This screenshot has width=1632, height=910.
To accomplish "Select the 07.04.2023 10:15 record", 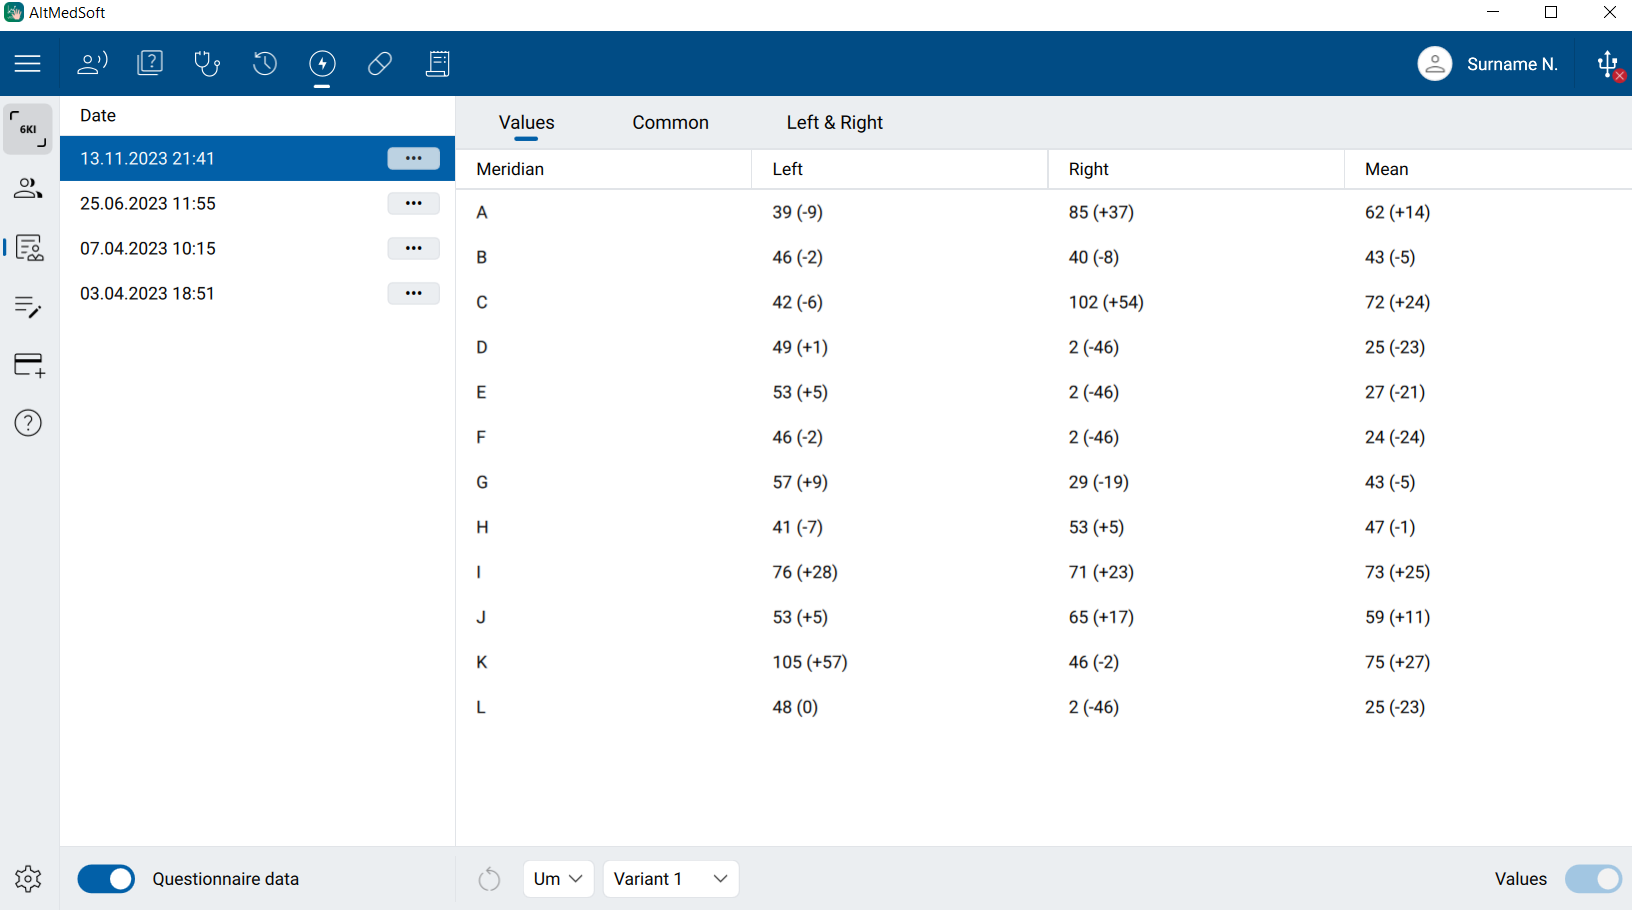I will (x=148, y=248).
